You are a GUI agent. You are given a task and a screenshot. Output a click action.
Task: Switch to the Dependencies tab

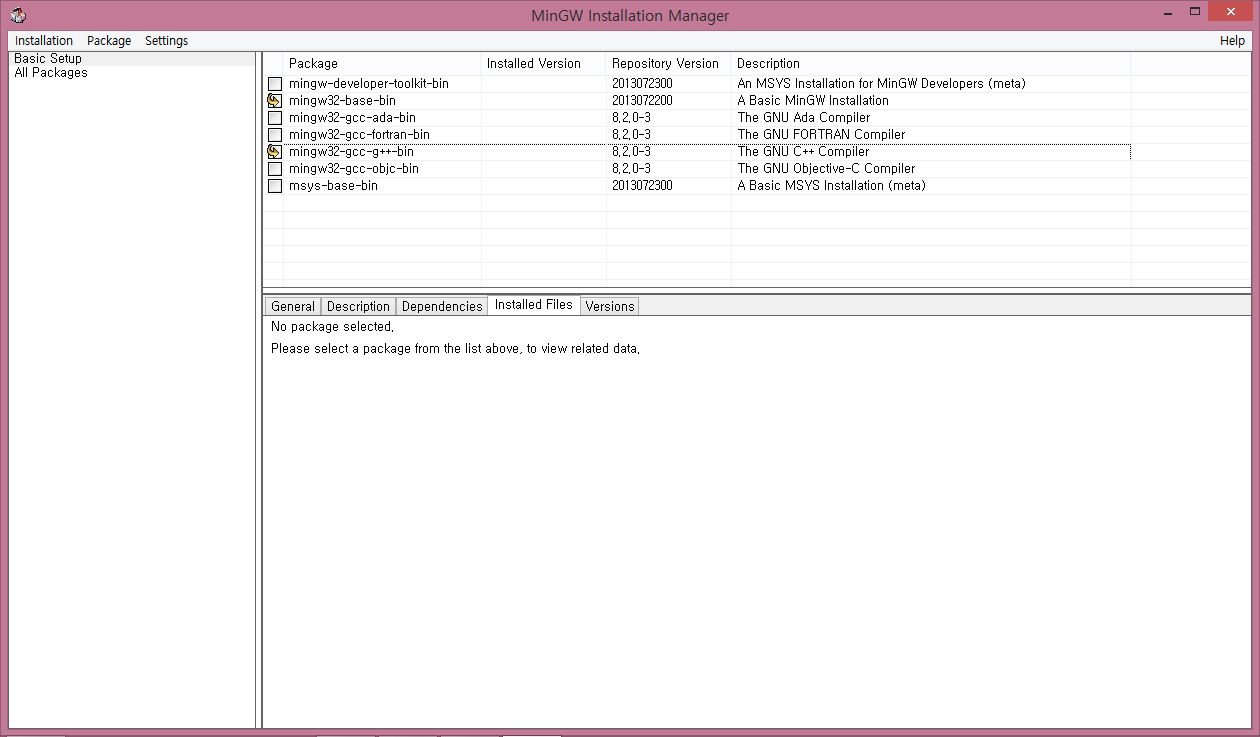pos(442,306)
